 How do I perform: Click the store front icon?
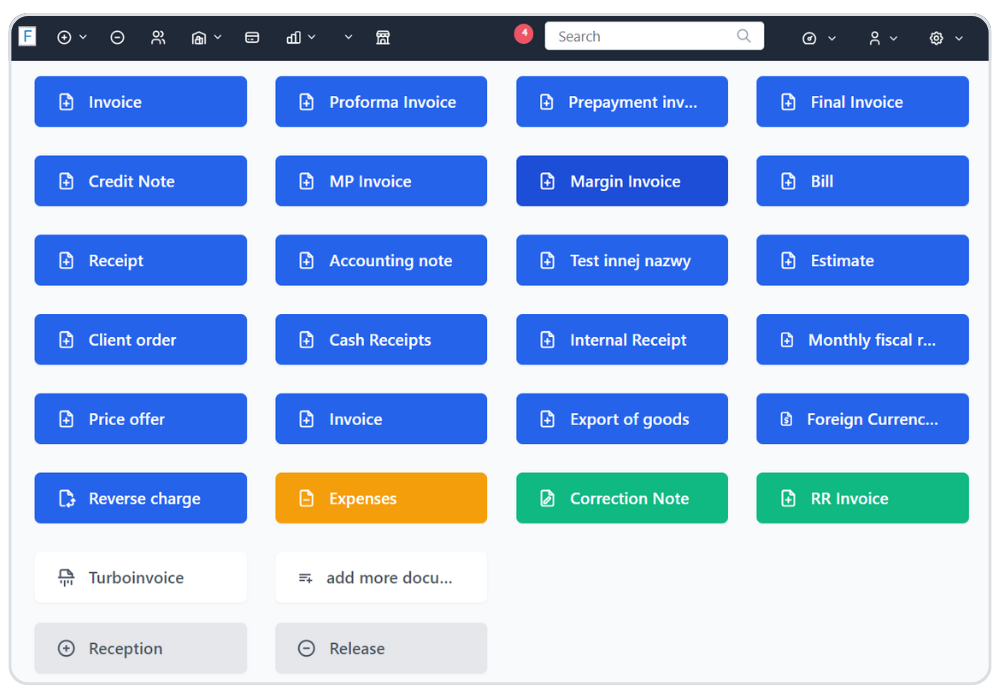tap(382, 37)
